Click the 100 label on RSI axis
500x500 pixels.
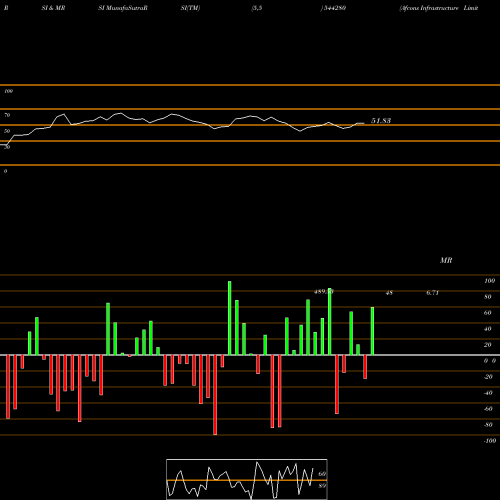[8, 91]
